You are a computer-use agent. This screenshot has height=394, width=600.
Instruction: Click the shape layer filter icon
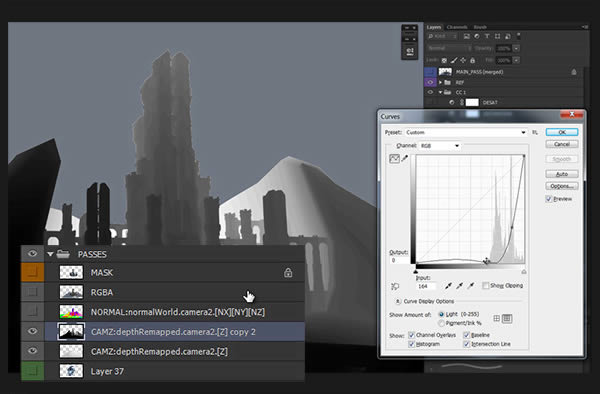(497, 36)
